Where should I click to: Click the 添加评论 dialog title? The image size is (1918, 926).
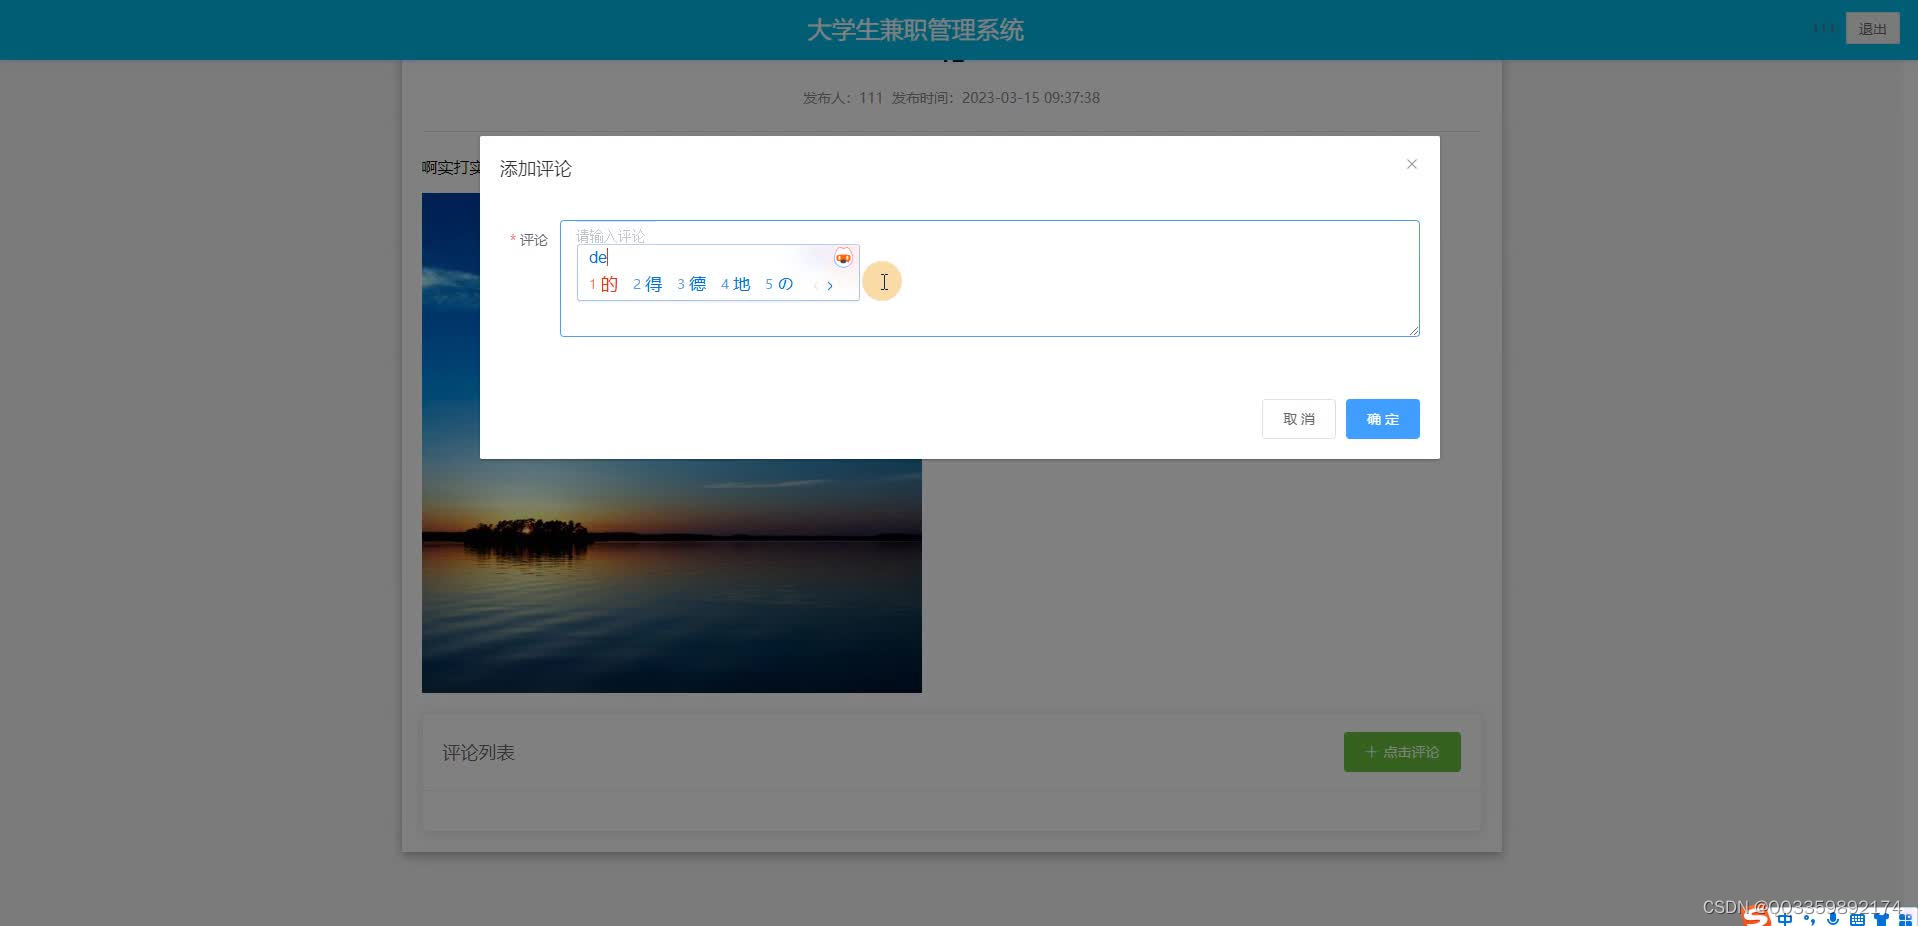click(x=536, y=169)
